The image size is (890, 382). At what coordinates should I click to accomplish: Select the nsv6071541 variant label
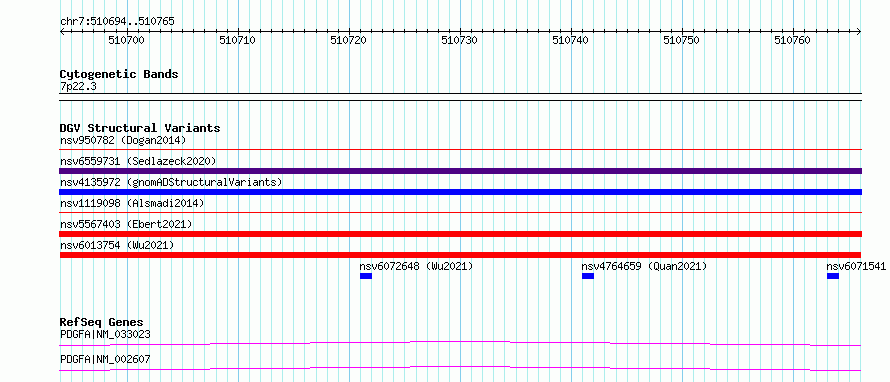coord(856,266)
